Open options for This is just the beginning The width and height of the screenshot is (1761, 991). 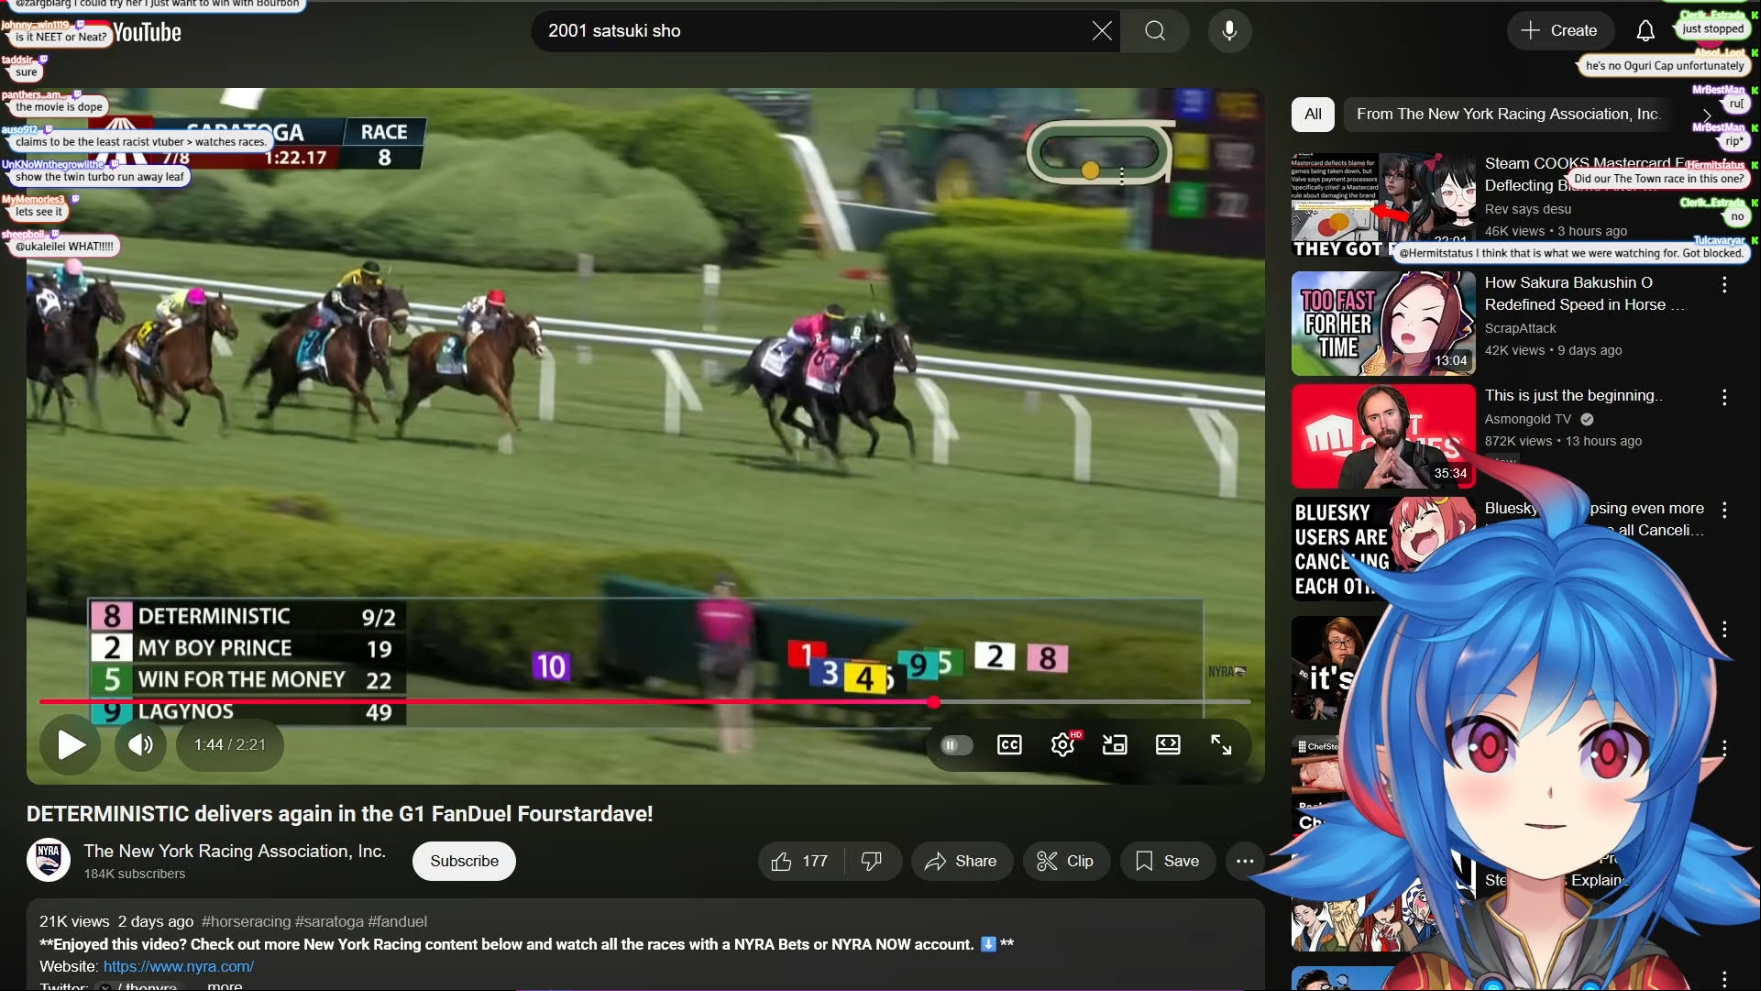click(1724, 398)
